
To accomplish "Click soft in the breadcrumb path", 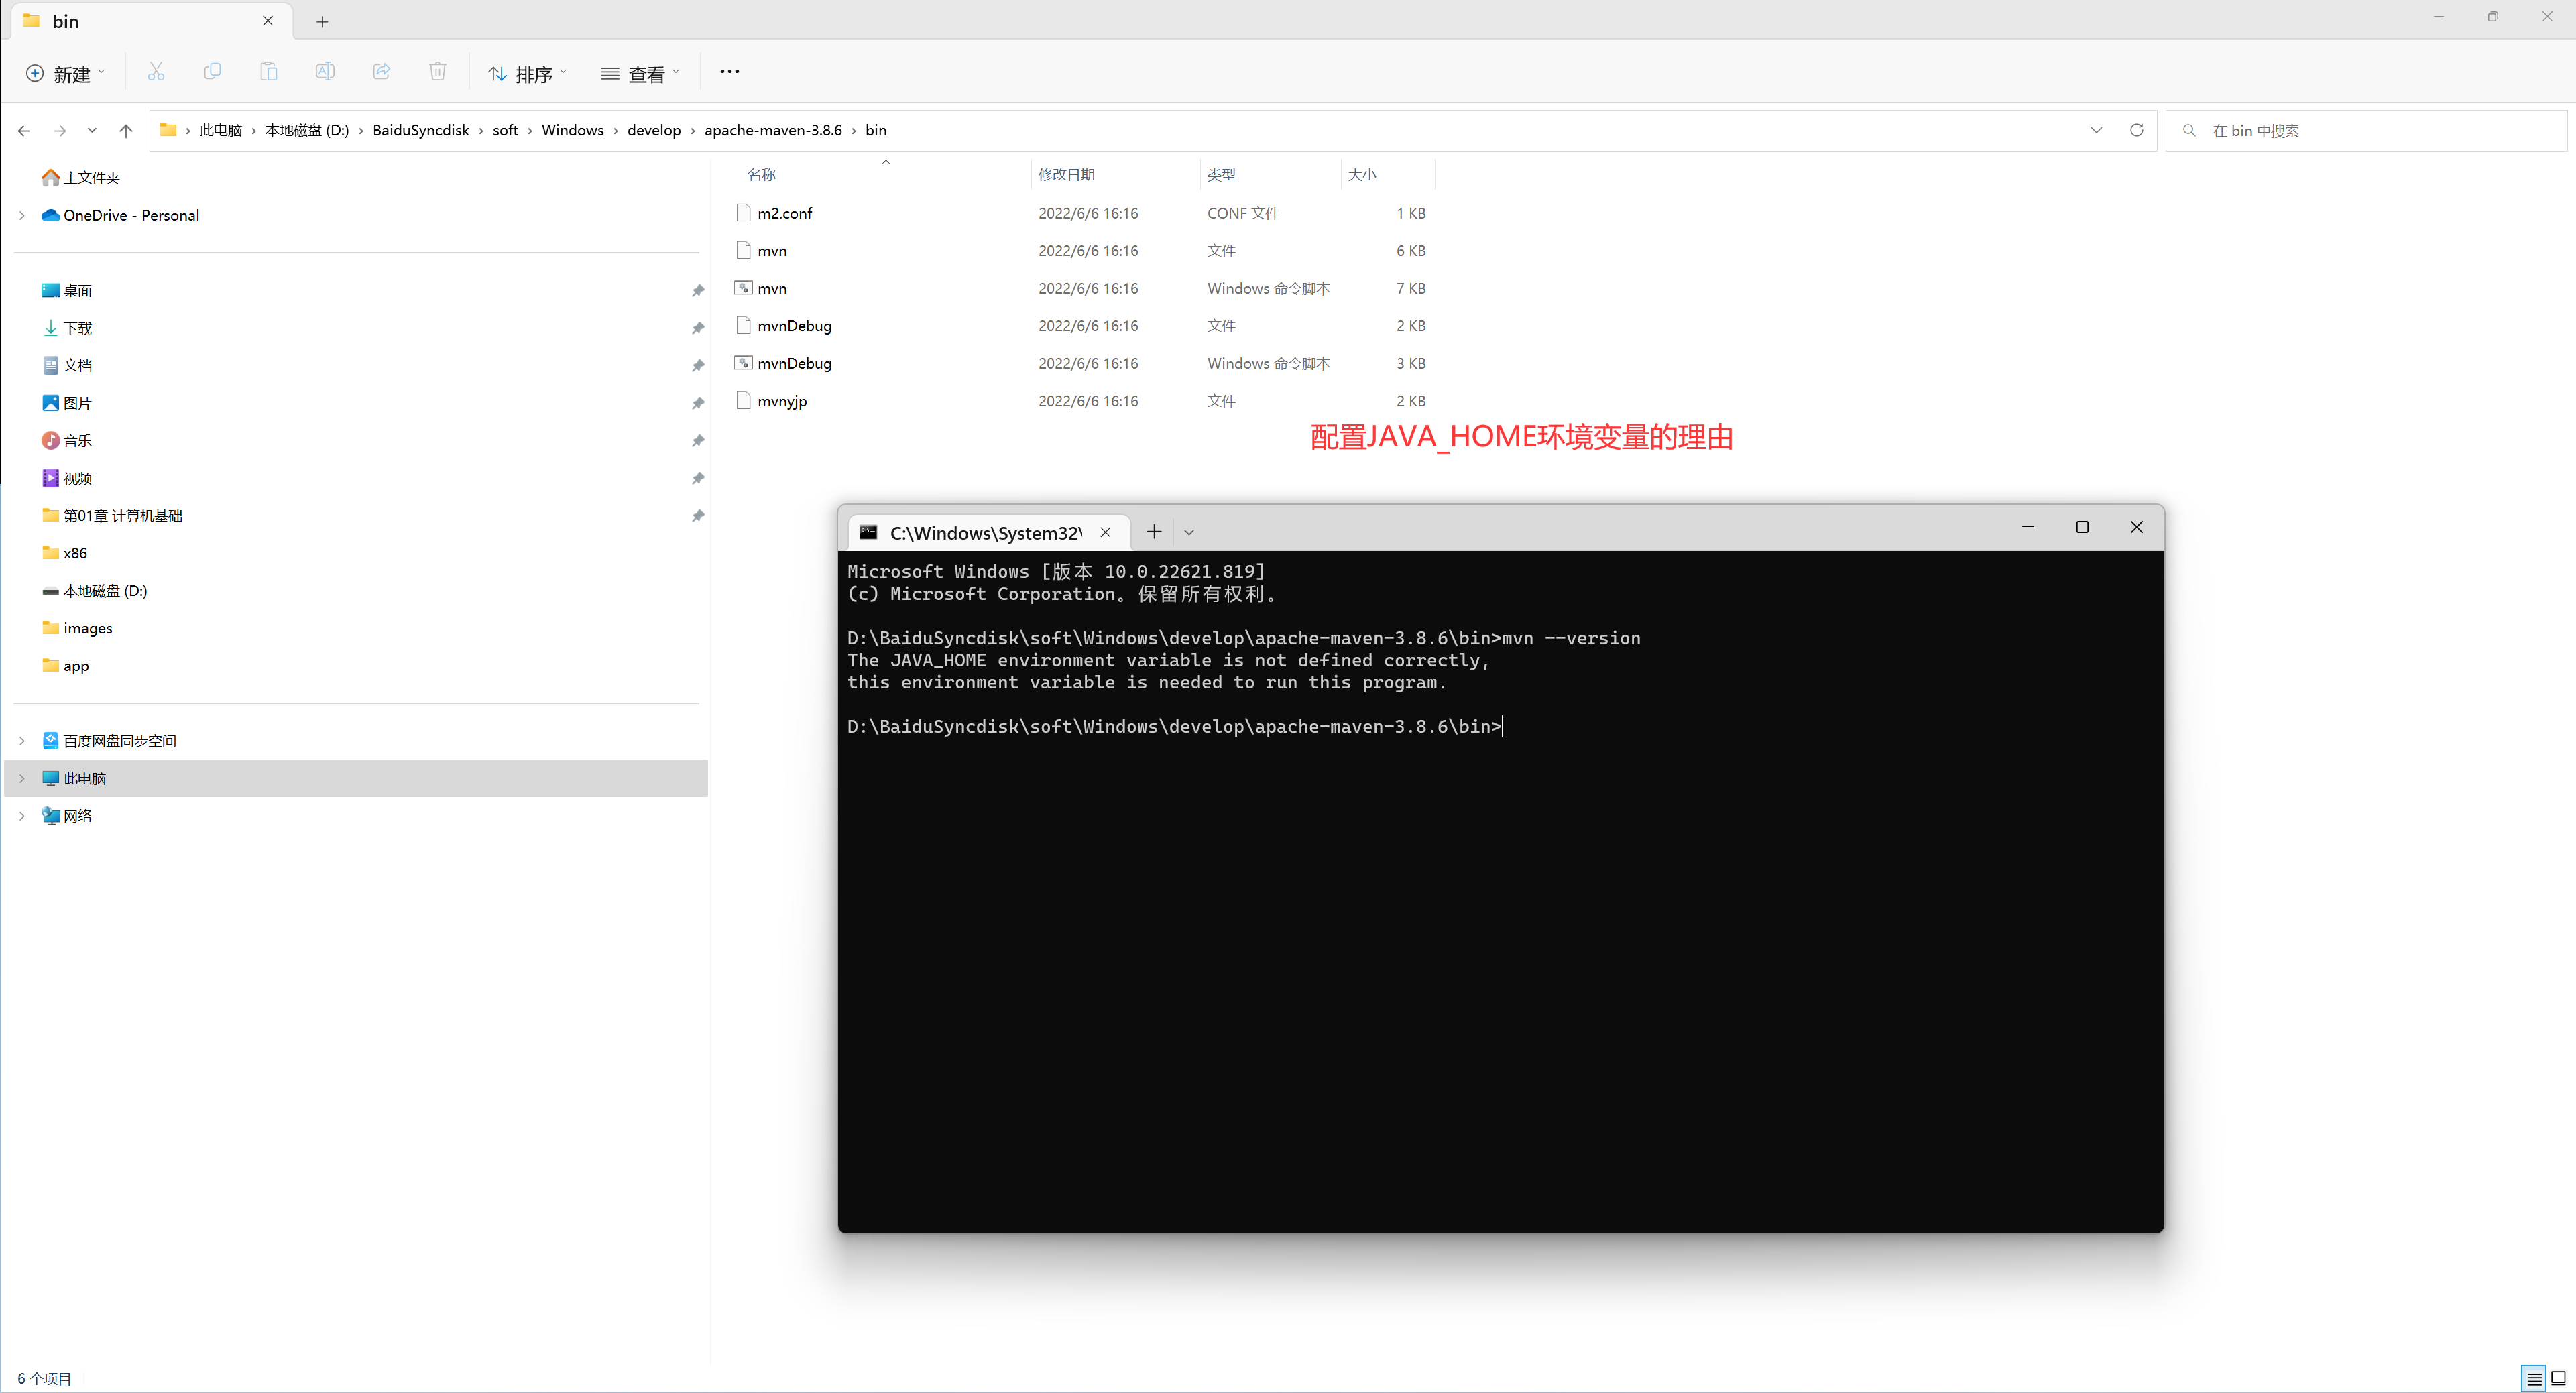I will (x=506, y=130).
